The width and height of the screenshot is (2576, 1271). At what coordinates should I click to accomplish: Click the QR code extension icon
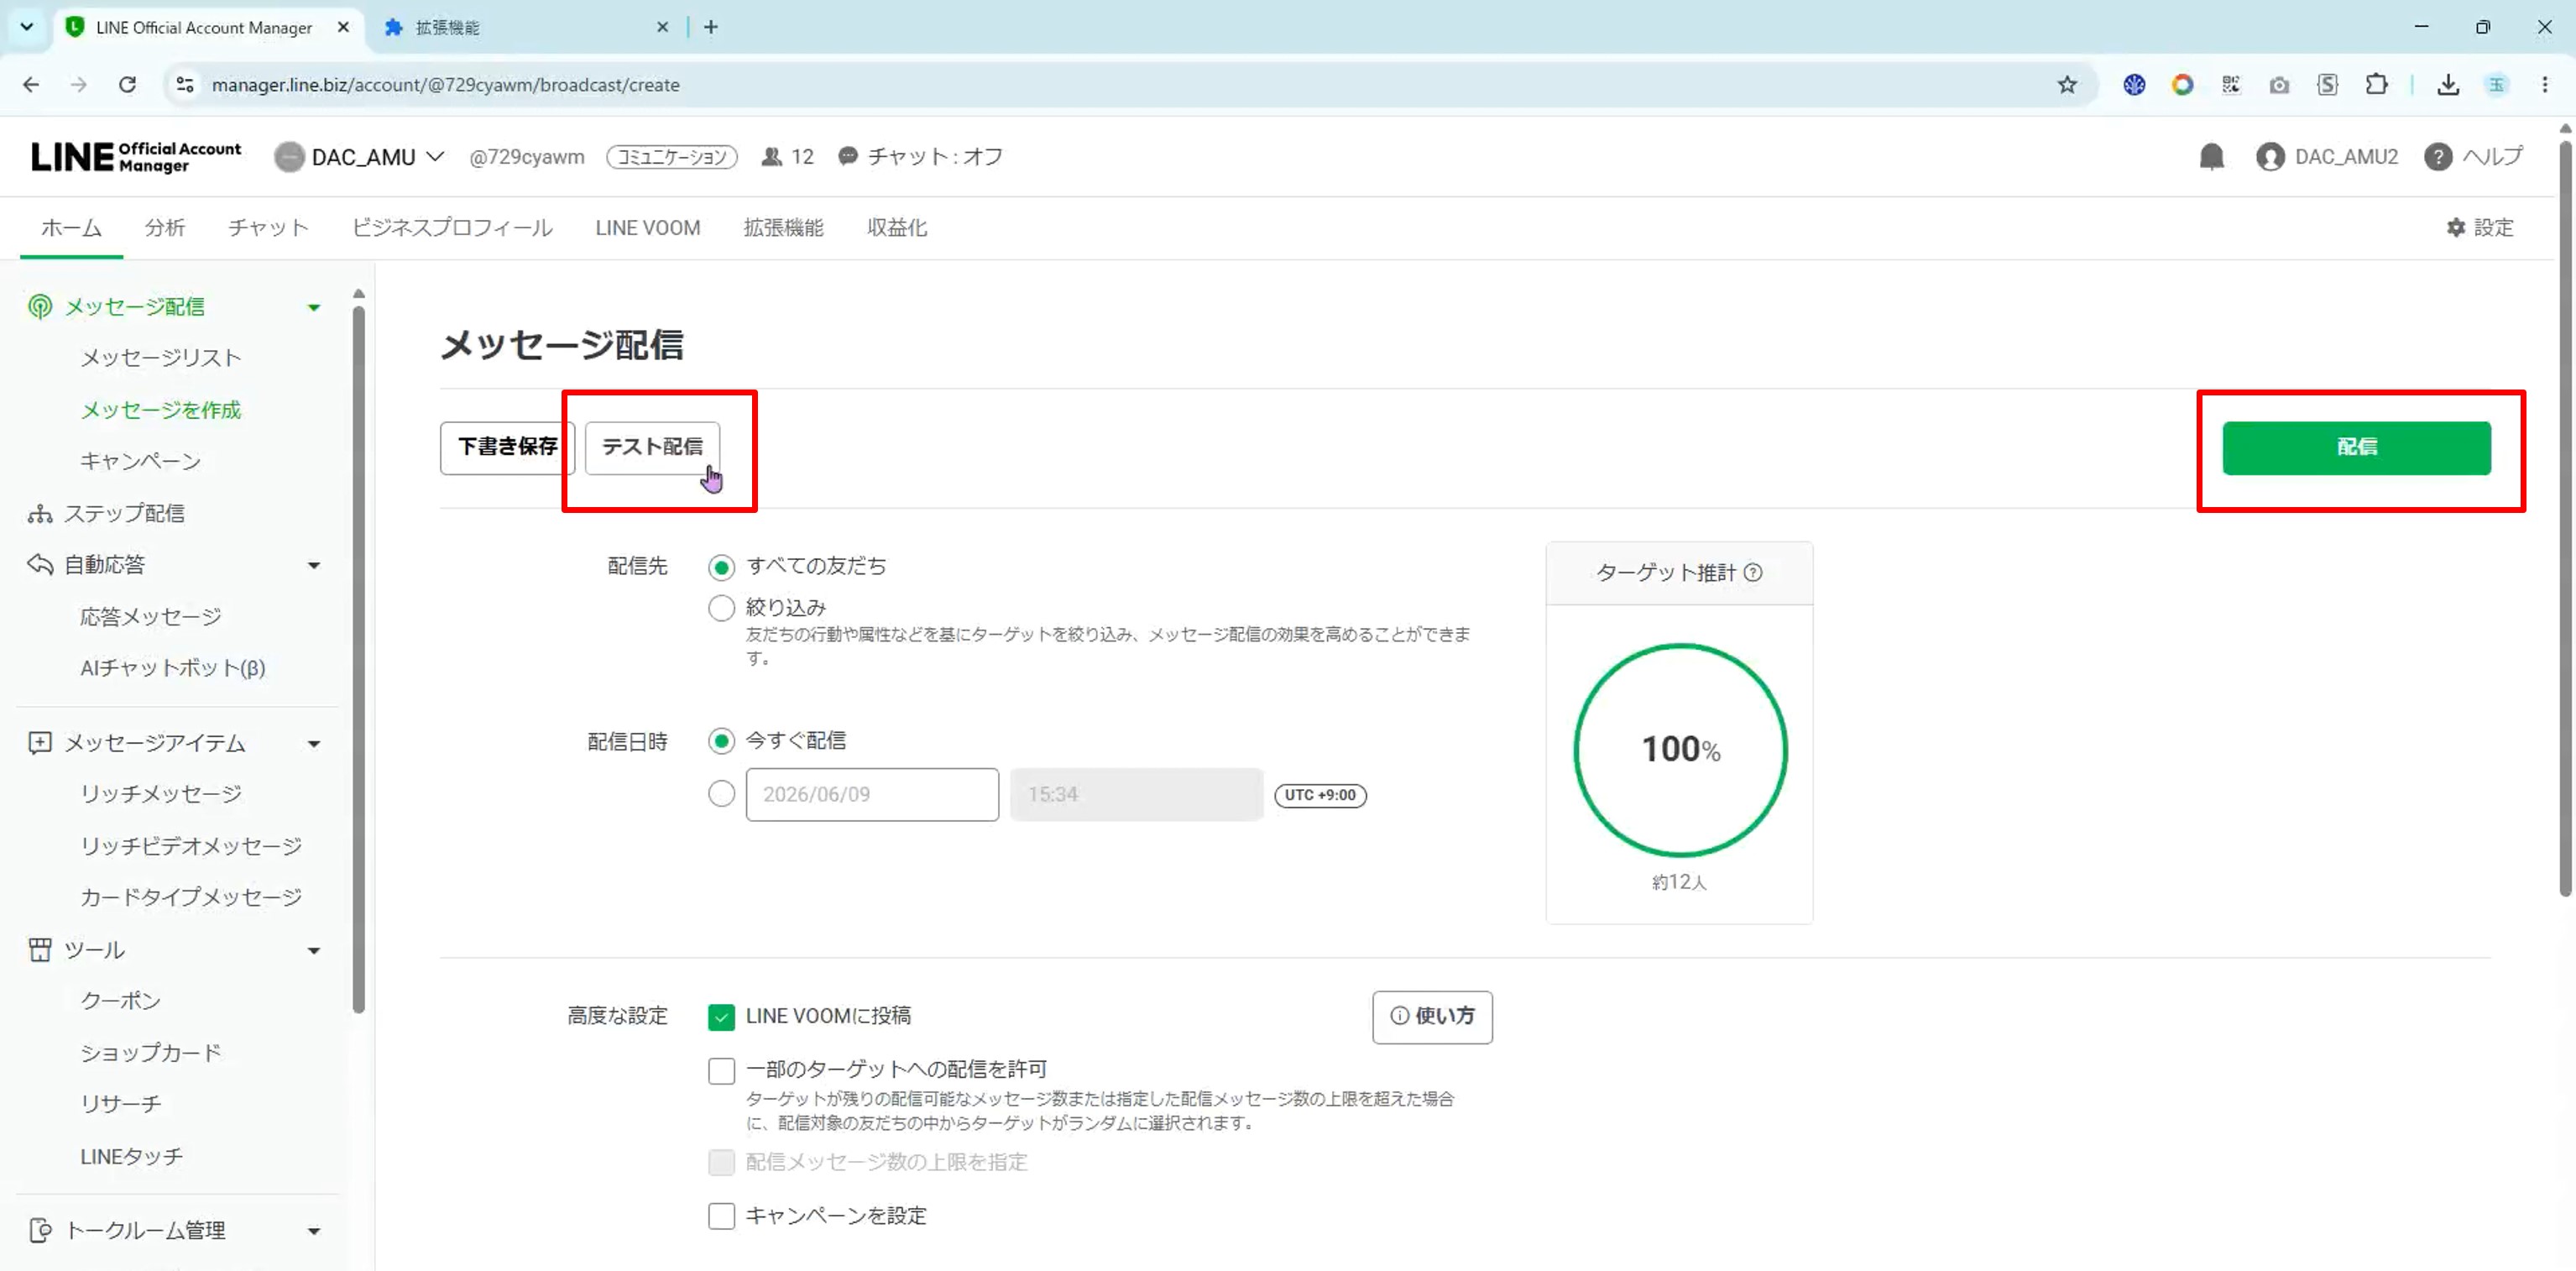click(x=2231, y=85)
